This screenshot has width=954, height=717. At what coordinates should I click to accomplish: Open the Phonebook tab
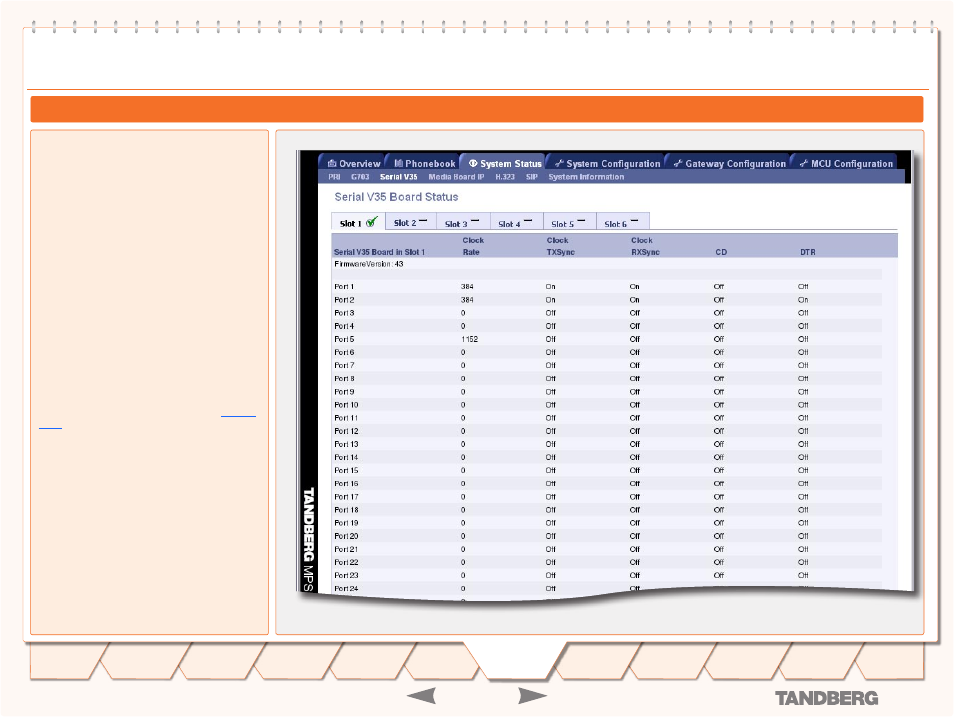tap(423, 163)
